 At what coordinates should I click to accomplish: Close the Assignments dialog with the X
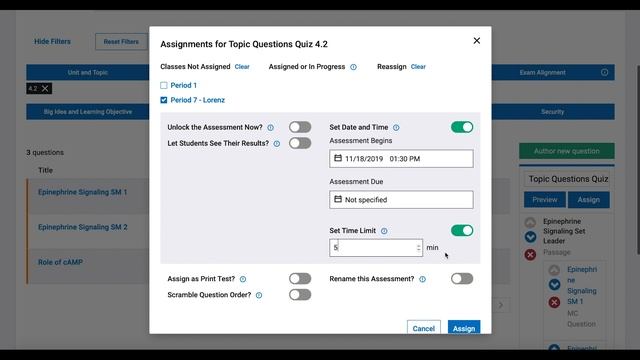[x=476, y=41]
